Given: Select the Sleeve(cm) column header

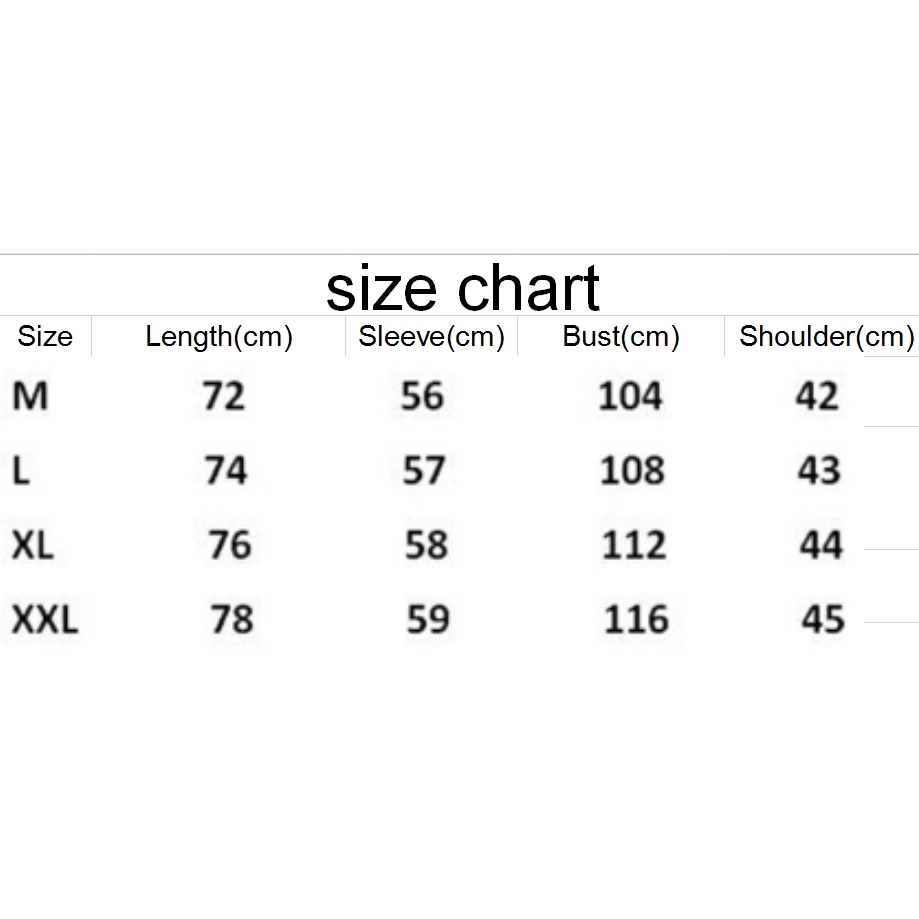Looking at the screenshot, I should pyautogui.click(x=431, y=337).
